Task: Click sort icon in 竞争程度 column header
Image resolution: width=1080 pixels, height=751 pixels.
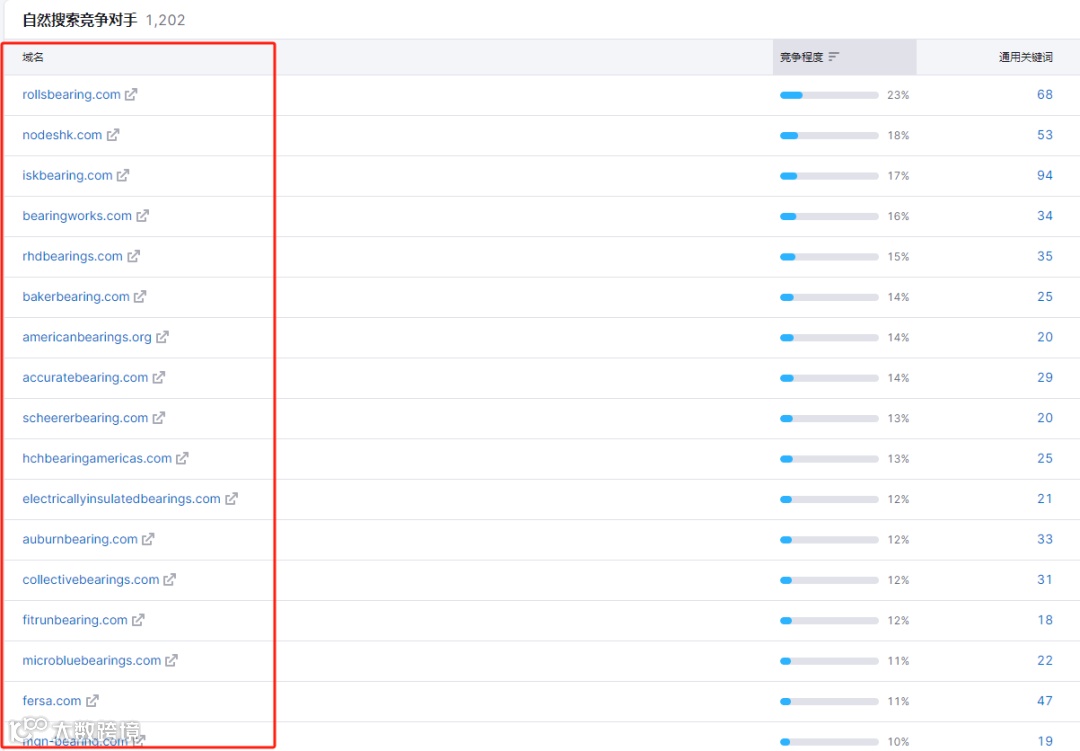Action: pos(834,56)
